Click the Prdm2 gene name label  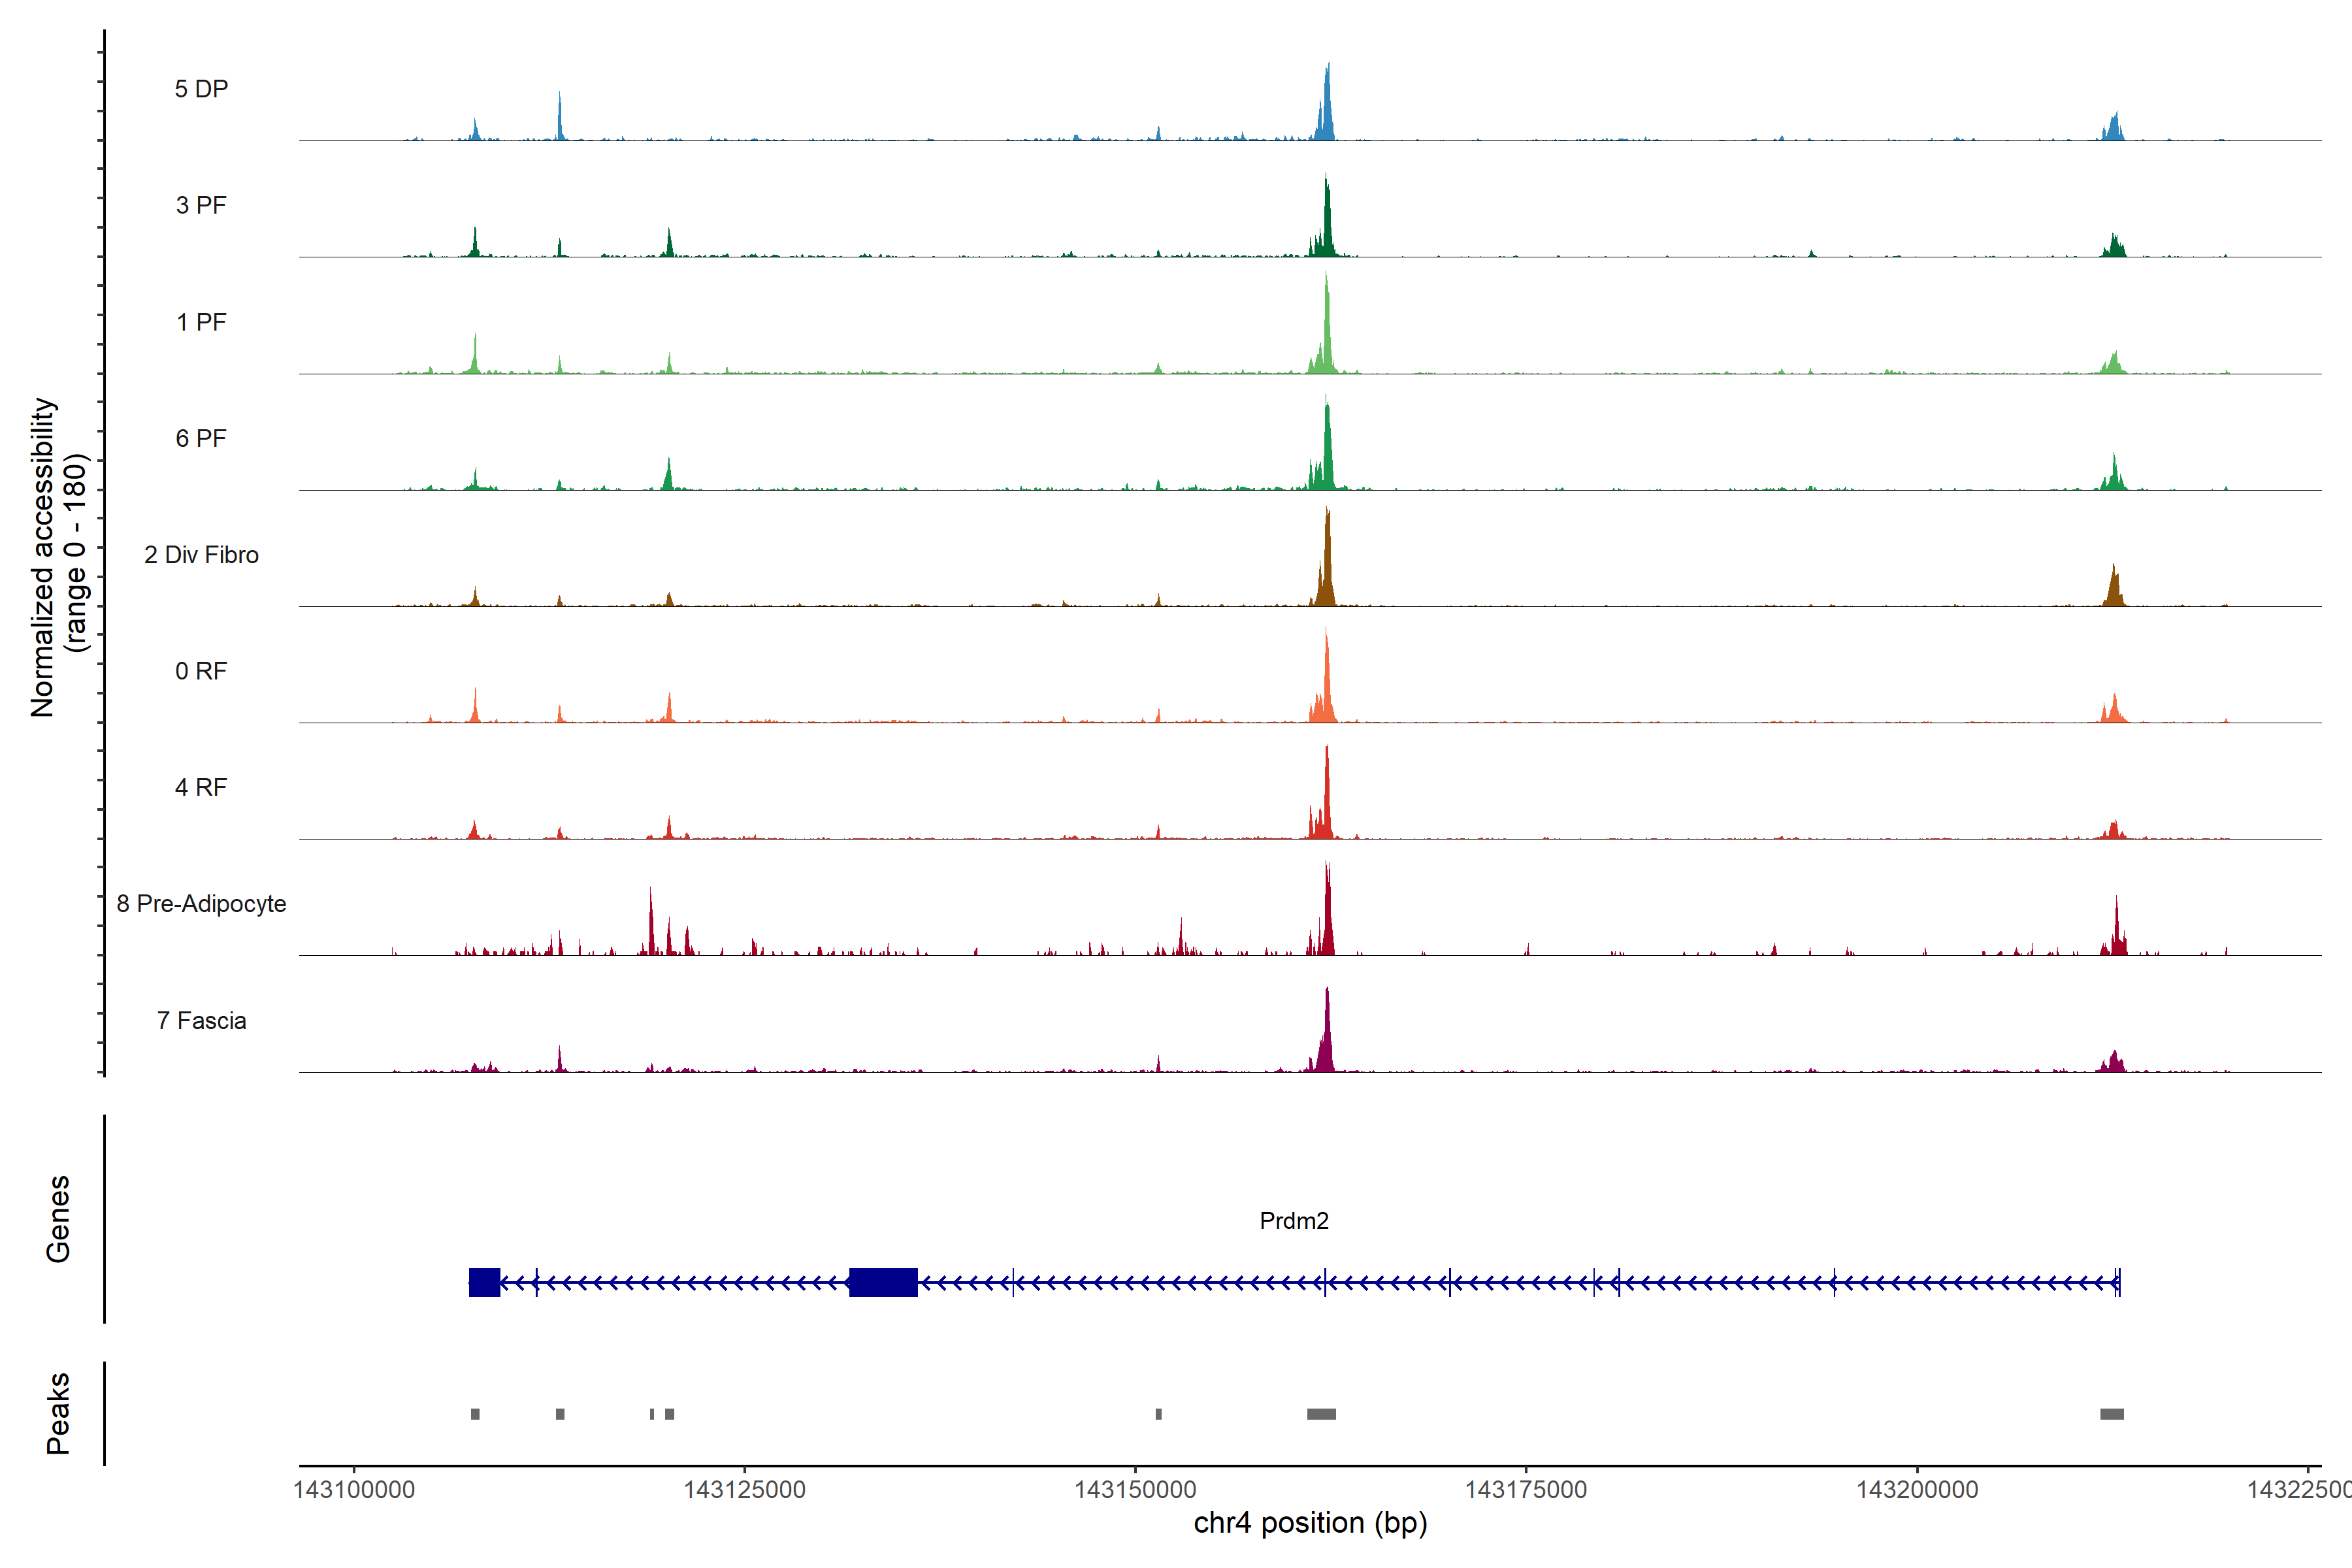[1294, 1220]
